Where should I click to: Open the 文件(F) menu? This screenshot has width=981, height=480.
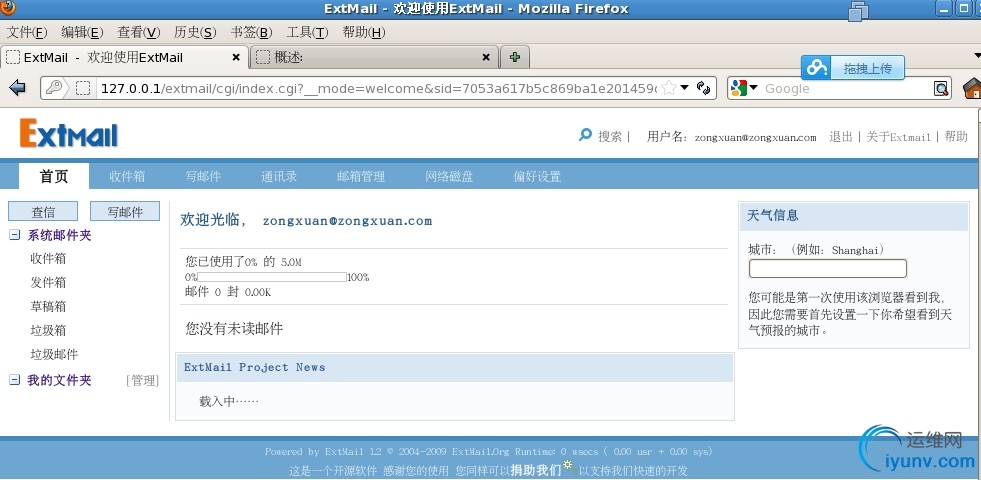(x=26, y=32)
